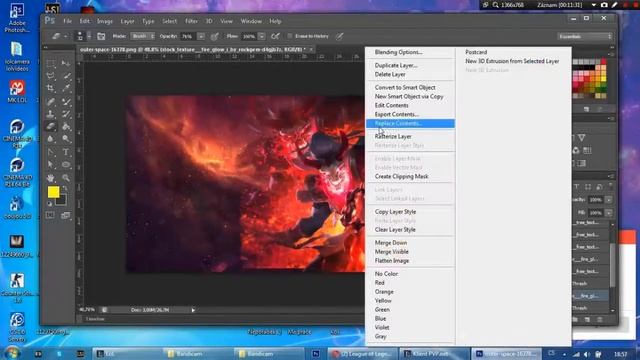Open the Filter menu

pos(191,21)
